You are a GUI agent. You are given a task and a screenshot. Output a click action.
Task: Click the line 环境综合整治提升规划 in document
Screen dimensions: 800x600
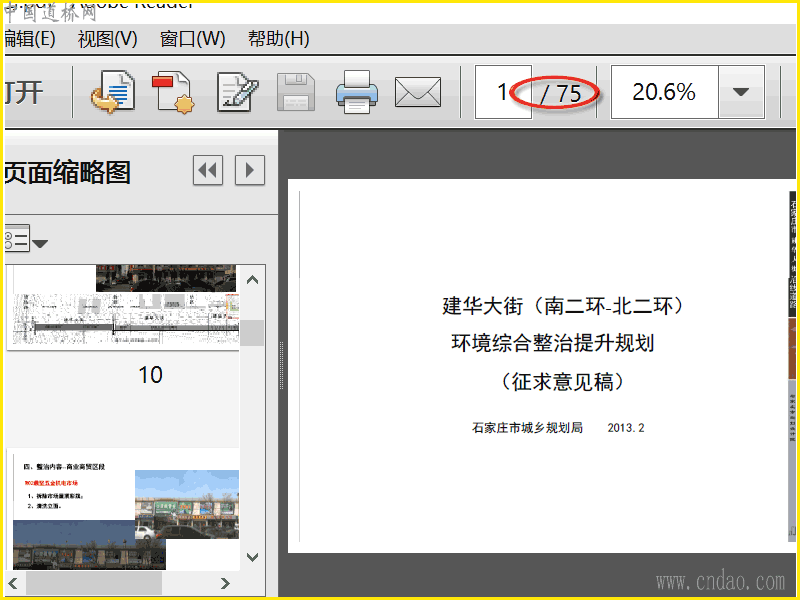click(x=553, y=343)
